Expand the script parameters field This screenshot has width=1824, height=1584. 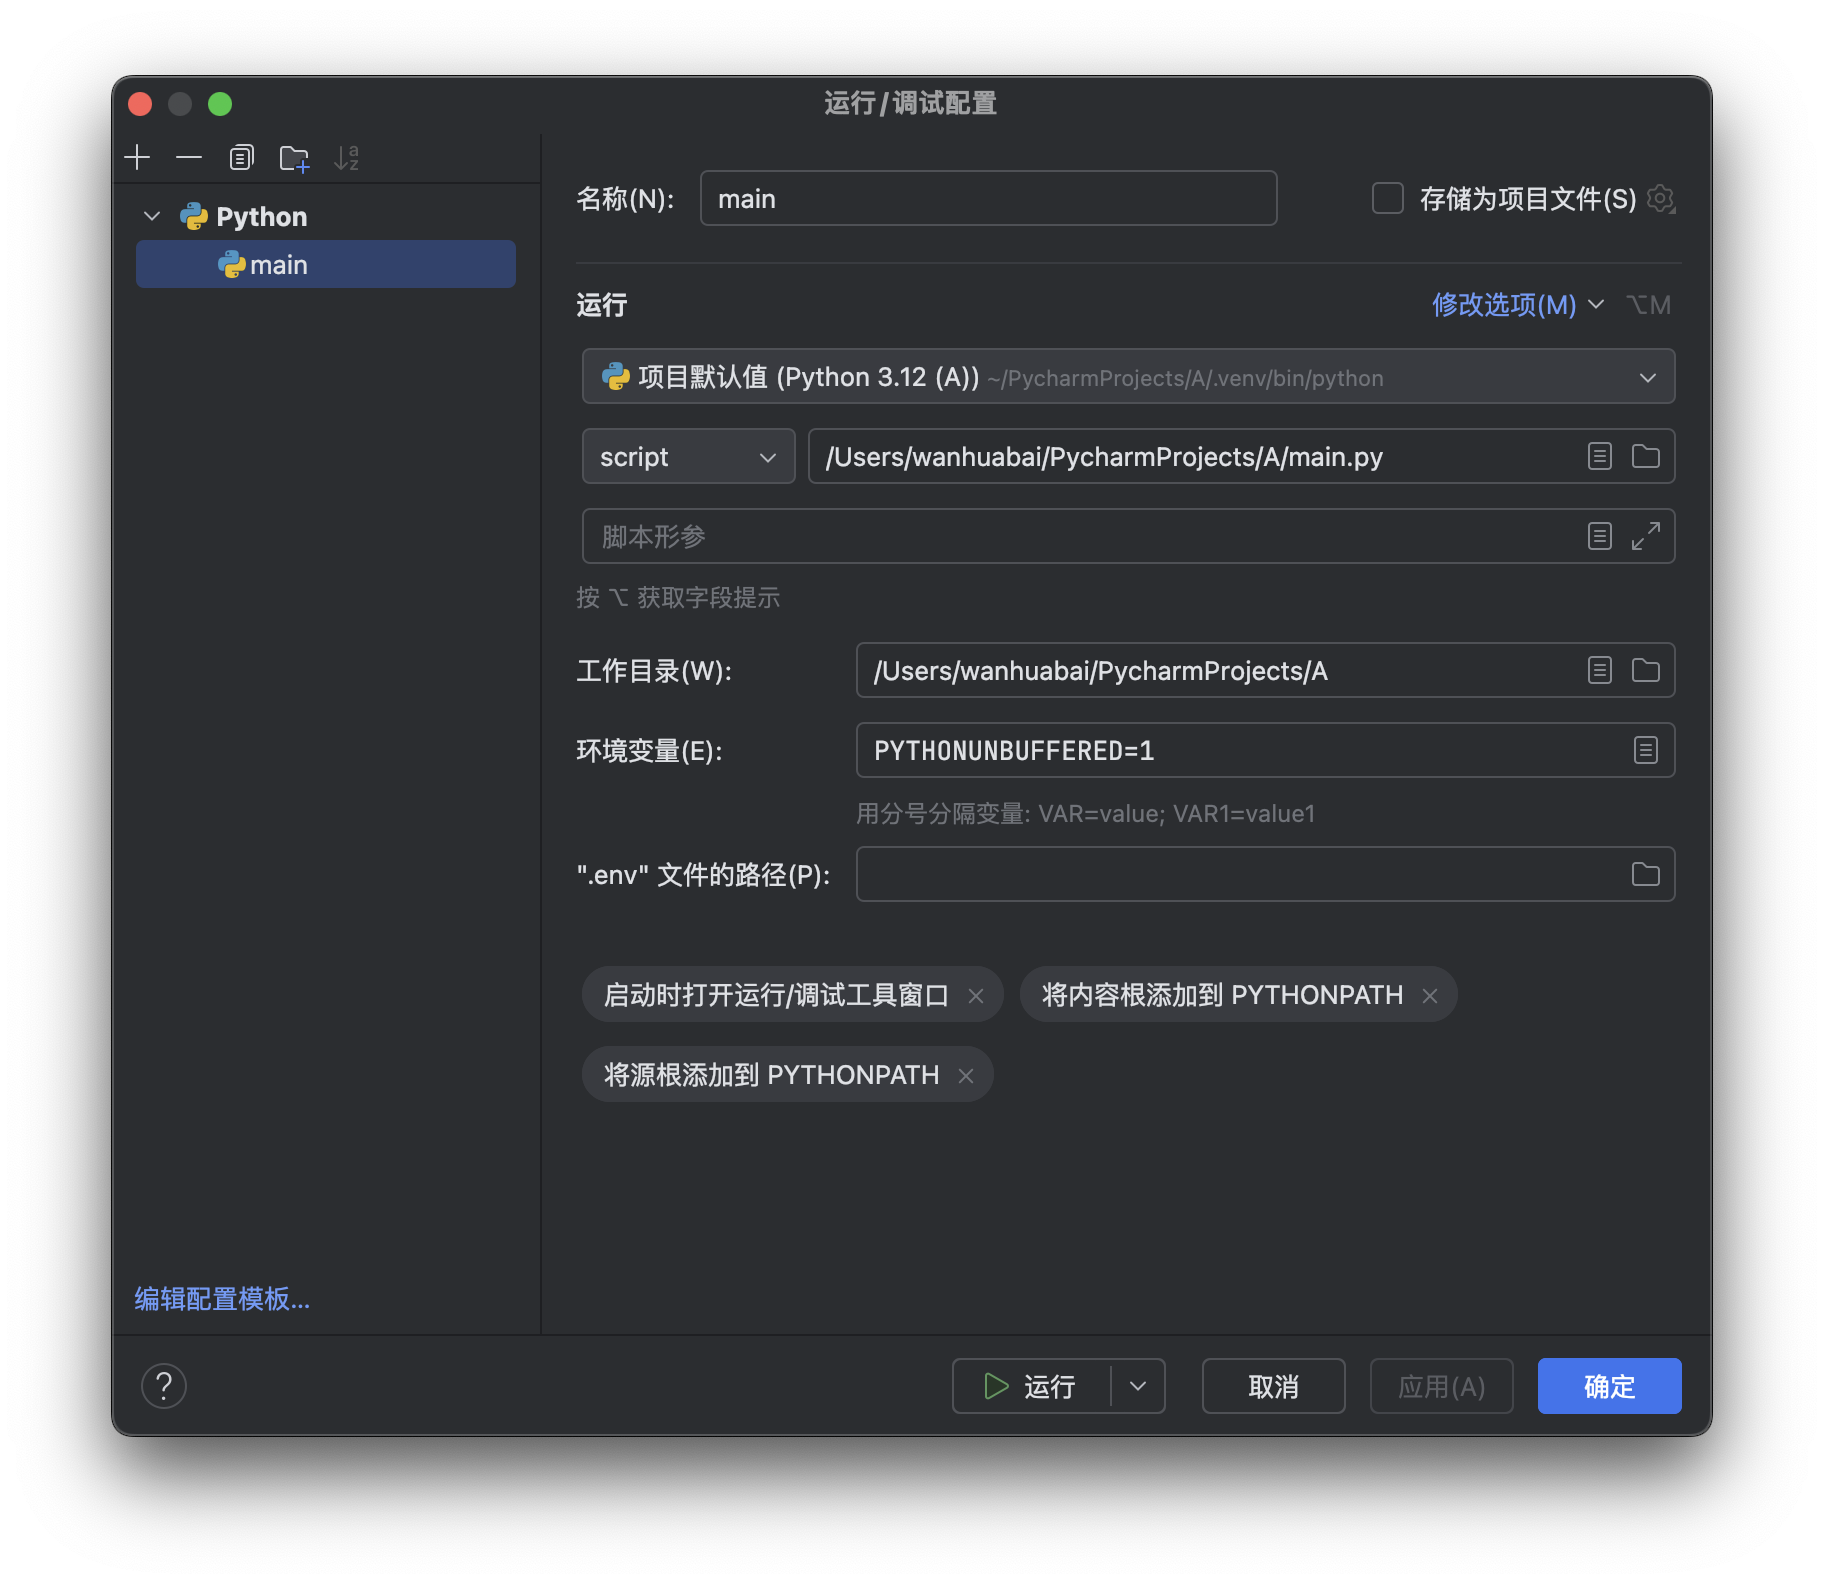tap(1645, 537)
